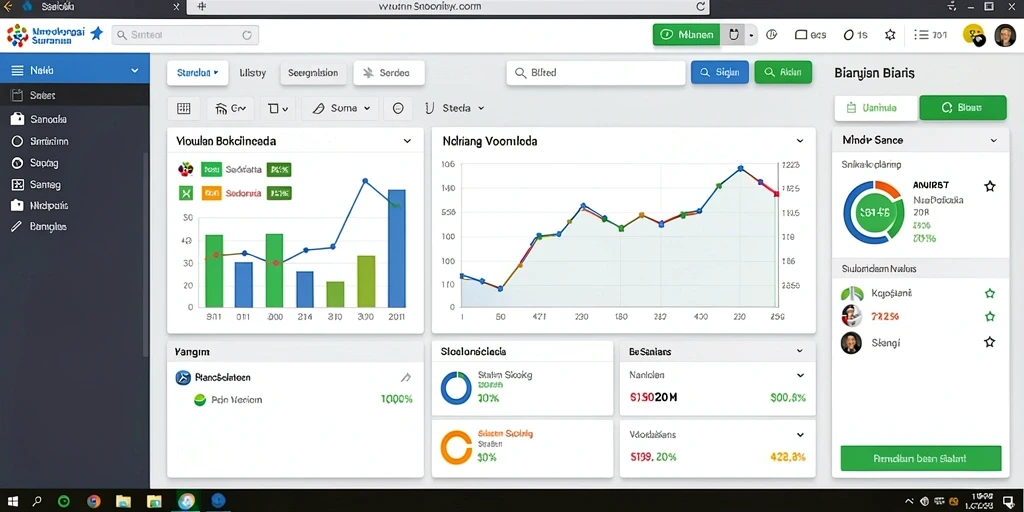Open the Soma dropdown in toolbar

click(340, 108)
